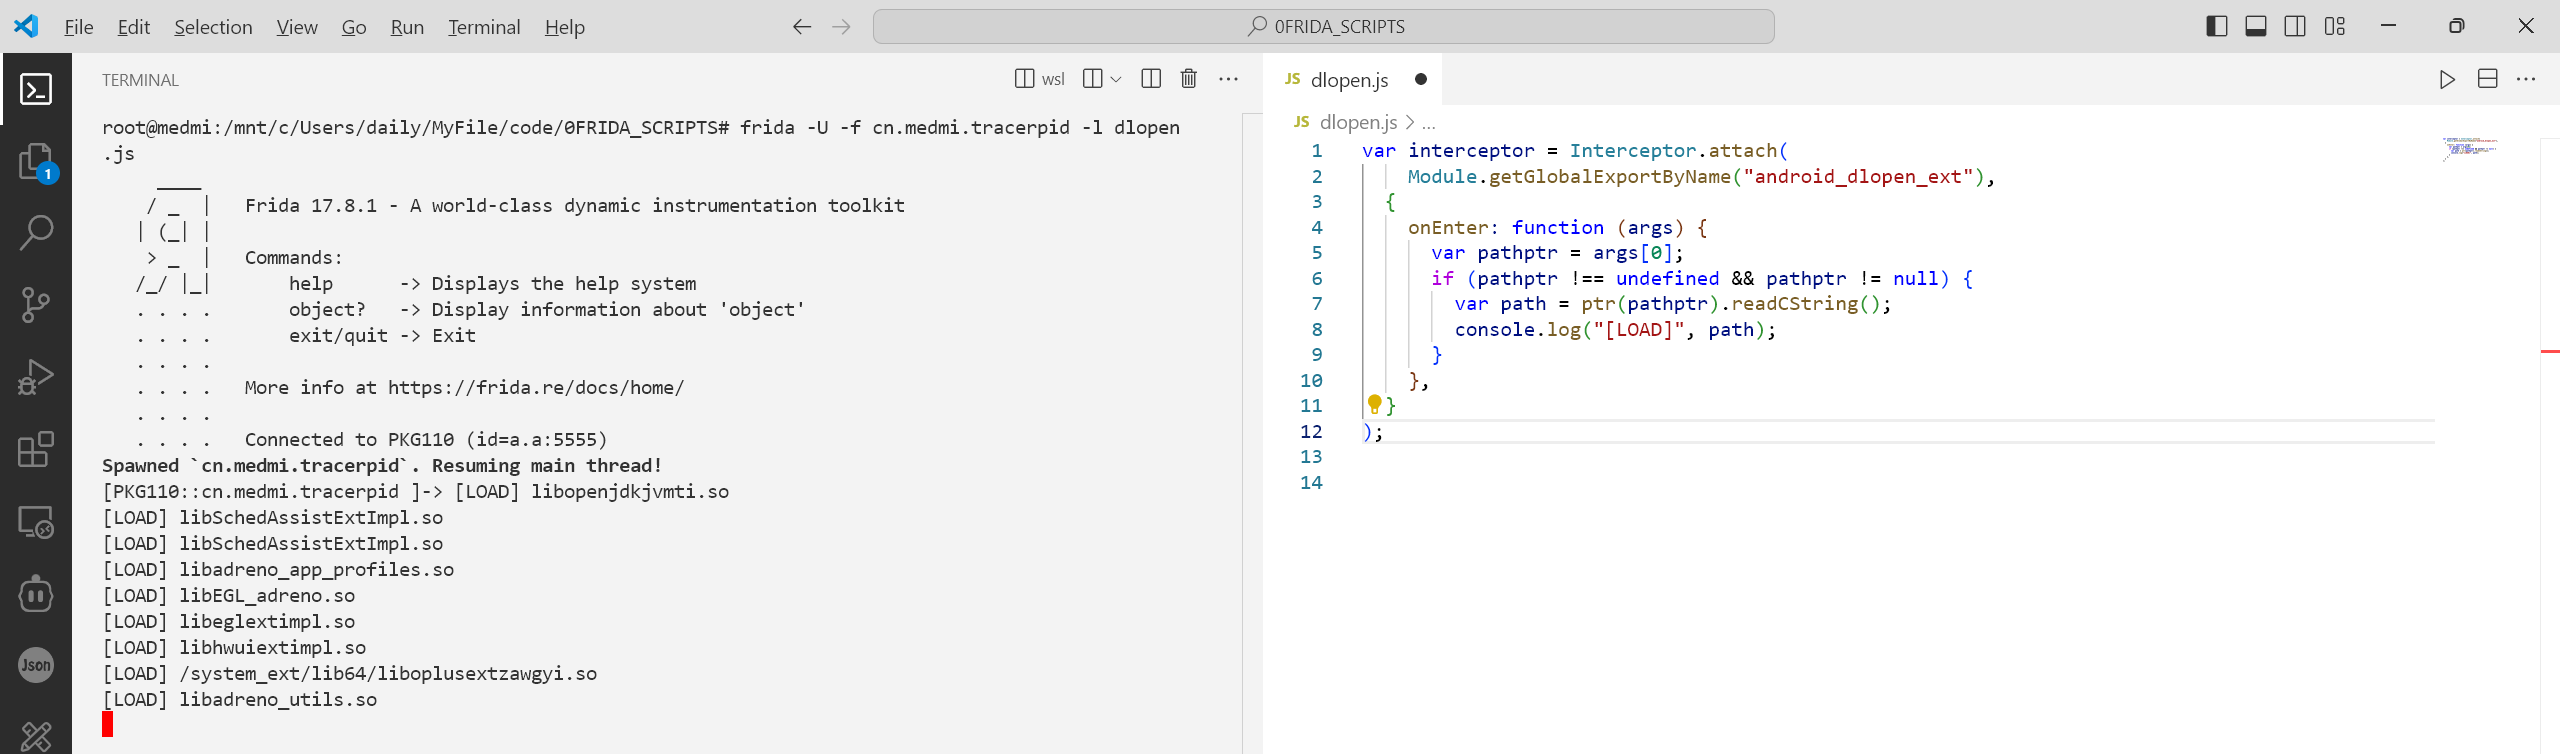Click dlopen.js in the breadcrumb path

click(1357, 122)
